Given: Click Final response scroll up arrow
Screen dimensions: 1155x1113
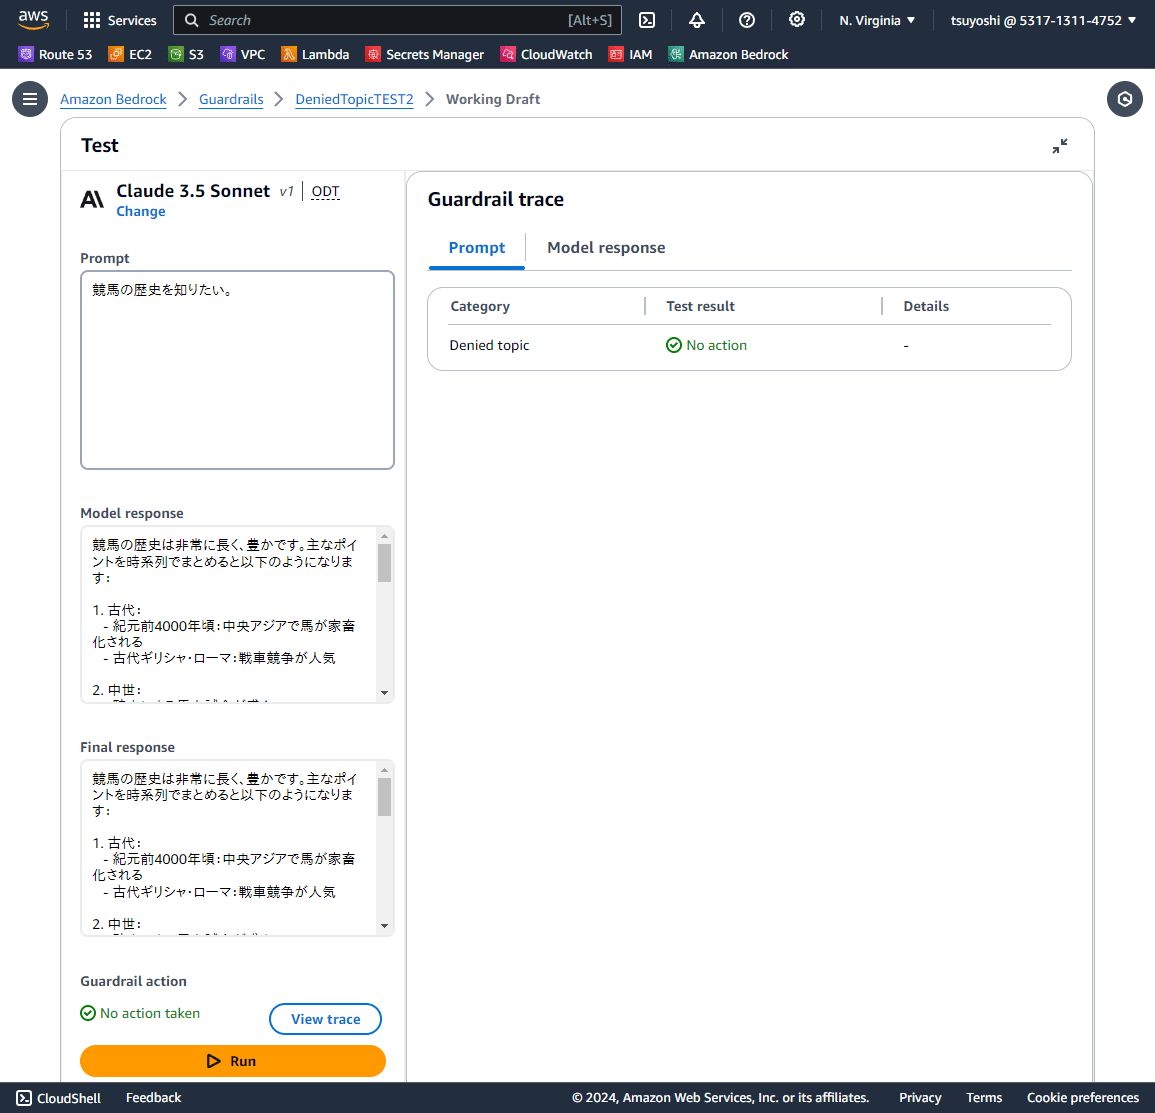Looking at the screenshot, I should pyautogui.click(x=385, y=770).
